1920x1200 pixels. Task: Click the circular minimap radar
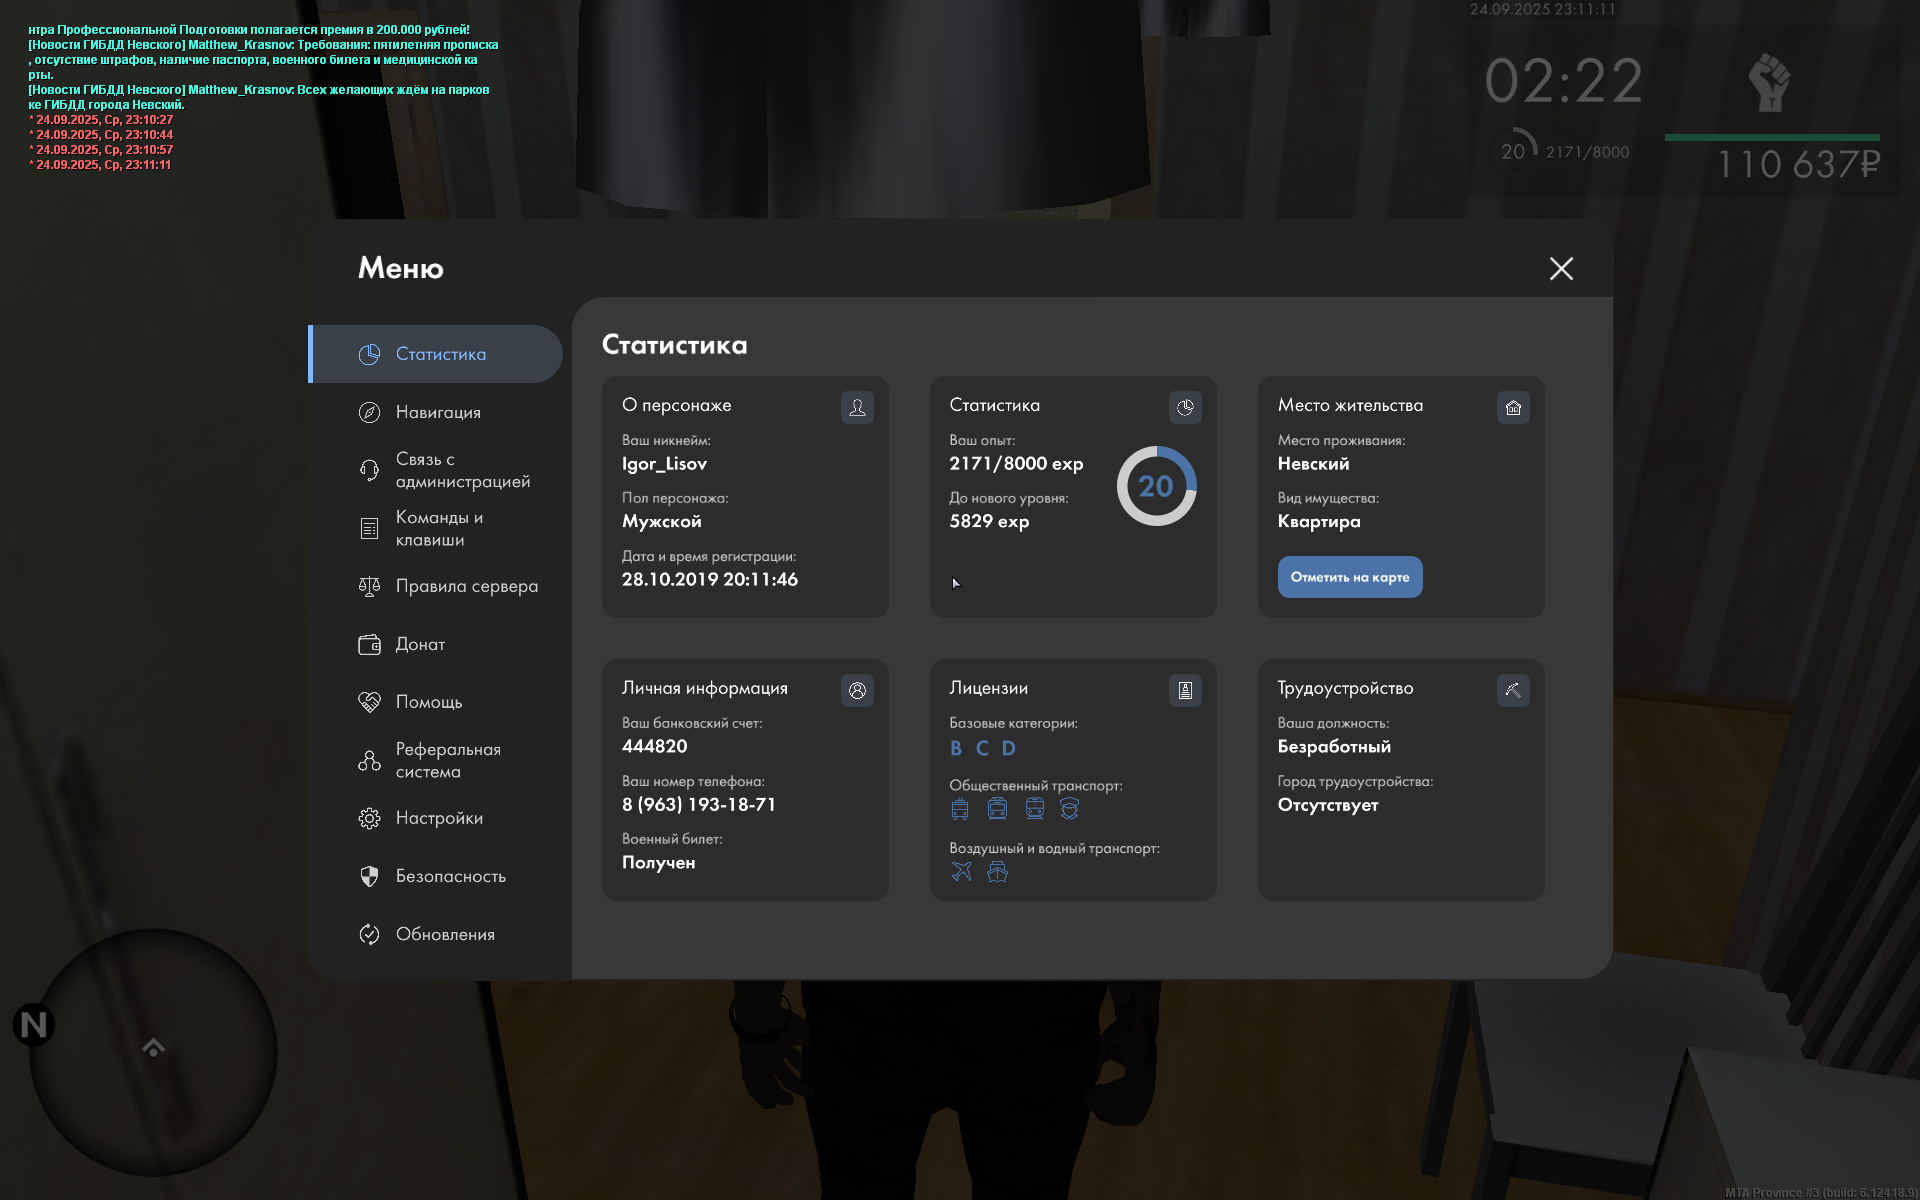153,1050
